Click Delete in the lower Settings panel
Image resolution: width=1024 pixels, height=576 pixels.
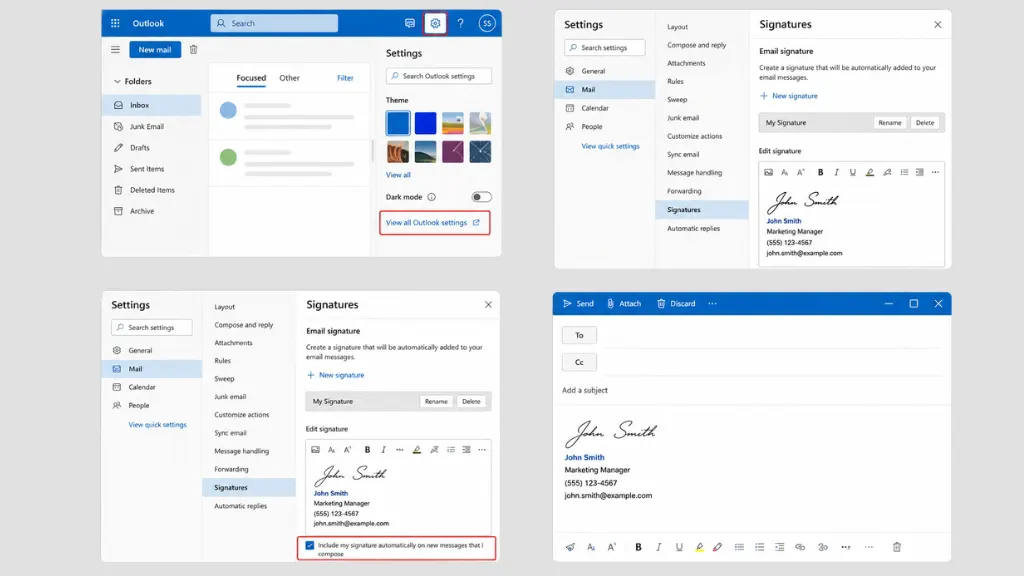(x=471, y=402)
